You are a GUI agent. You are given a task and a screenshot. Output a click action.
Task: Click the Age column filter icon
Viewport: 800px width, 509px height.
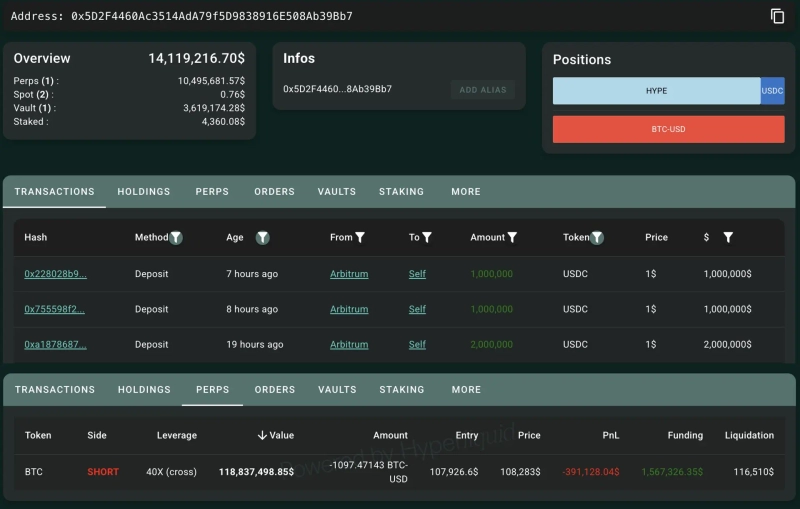(x=262, y=238)
